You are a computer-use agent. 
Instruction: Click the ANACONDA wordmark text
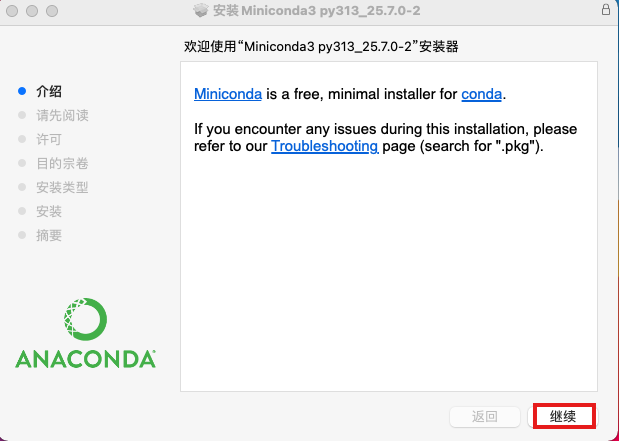[85, 358]
